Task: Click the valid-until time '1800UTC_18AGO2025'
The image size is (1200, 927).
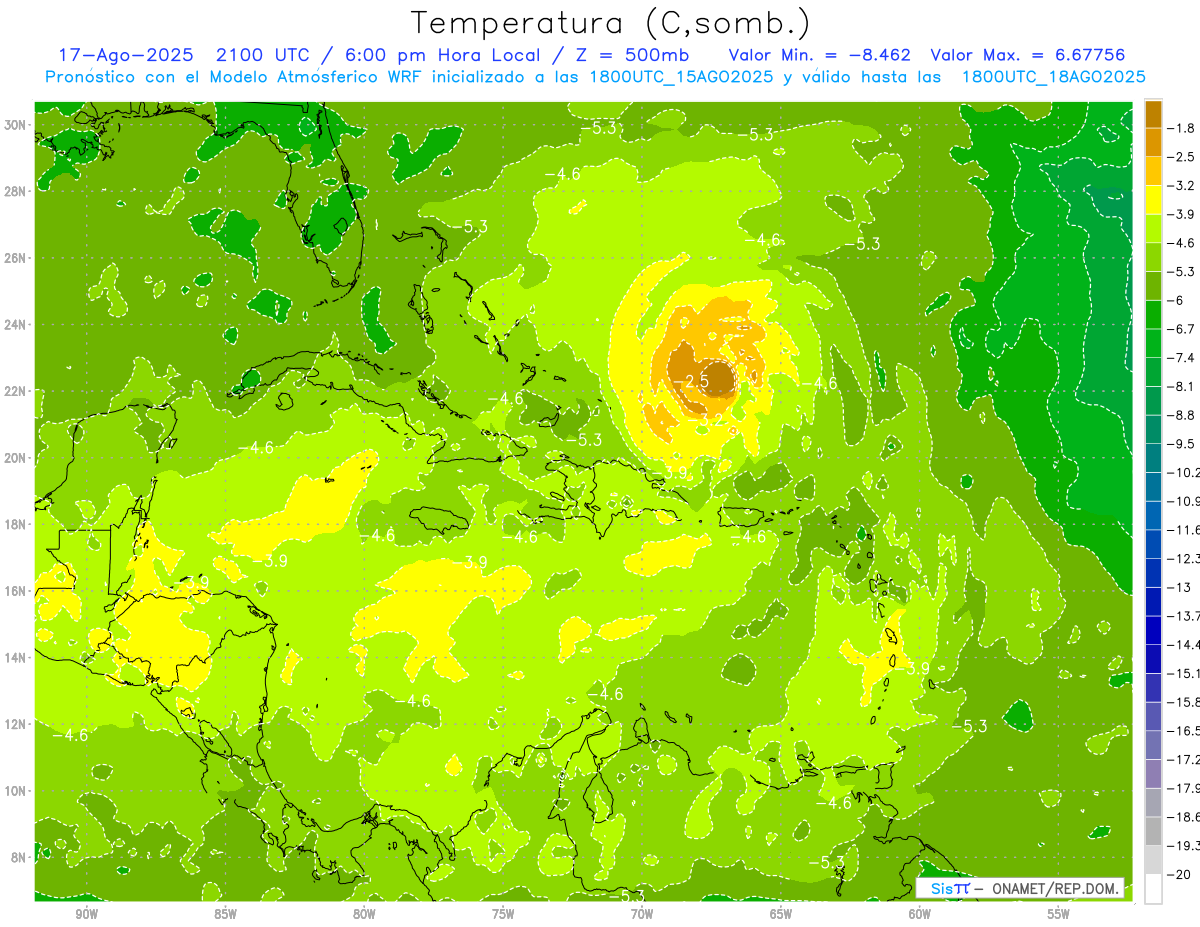Action: tap(1053, 77)
